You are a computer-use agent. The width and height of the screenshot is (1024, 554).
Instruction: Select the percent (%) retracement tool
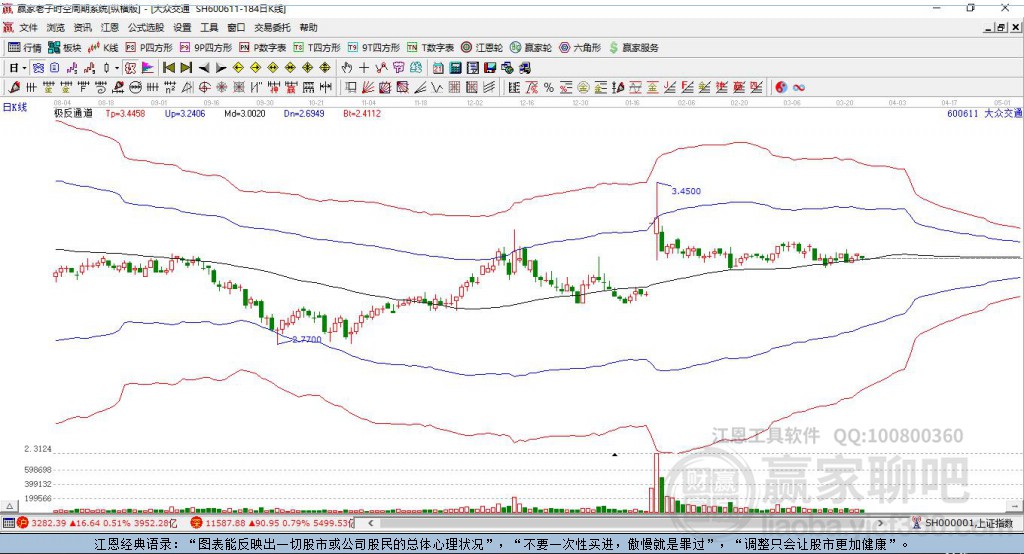(x=549, y=87)
